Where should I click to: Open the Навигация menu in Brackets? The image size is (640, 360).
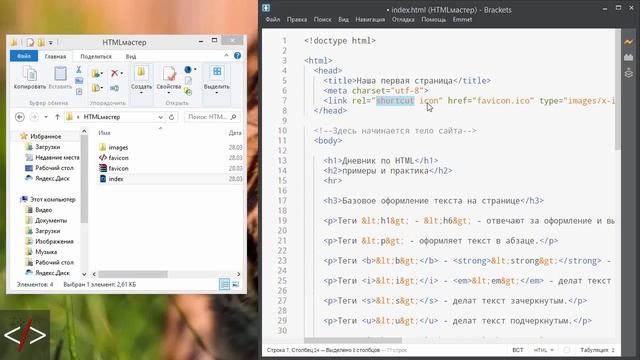(370, 20)
